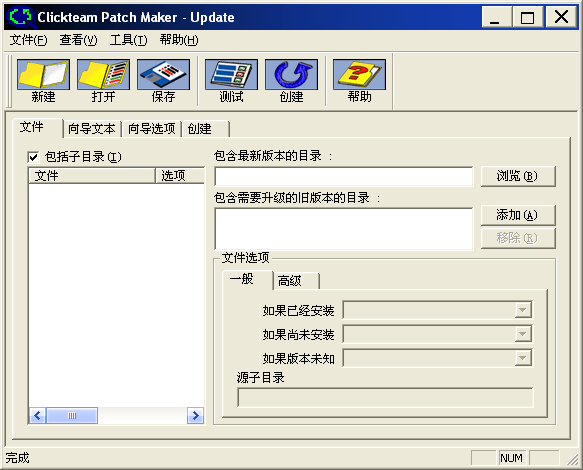The height and width of the screenshot is (470, 583).
Task: Click the 添加(A) button
Action: point(518,215)
